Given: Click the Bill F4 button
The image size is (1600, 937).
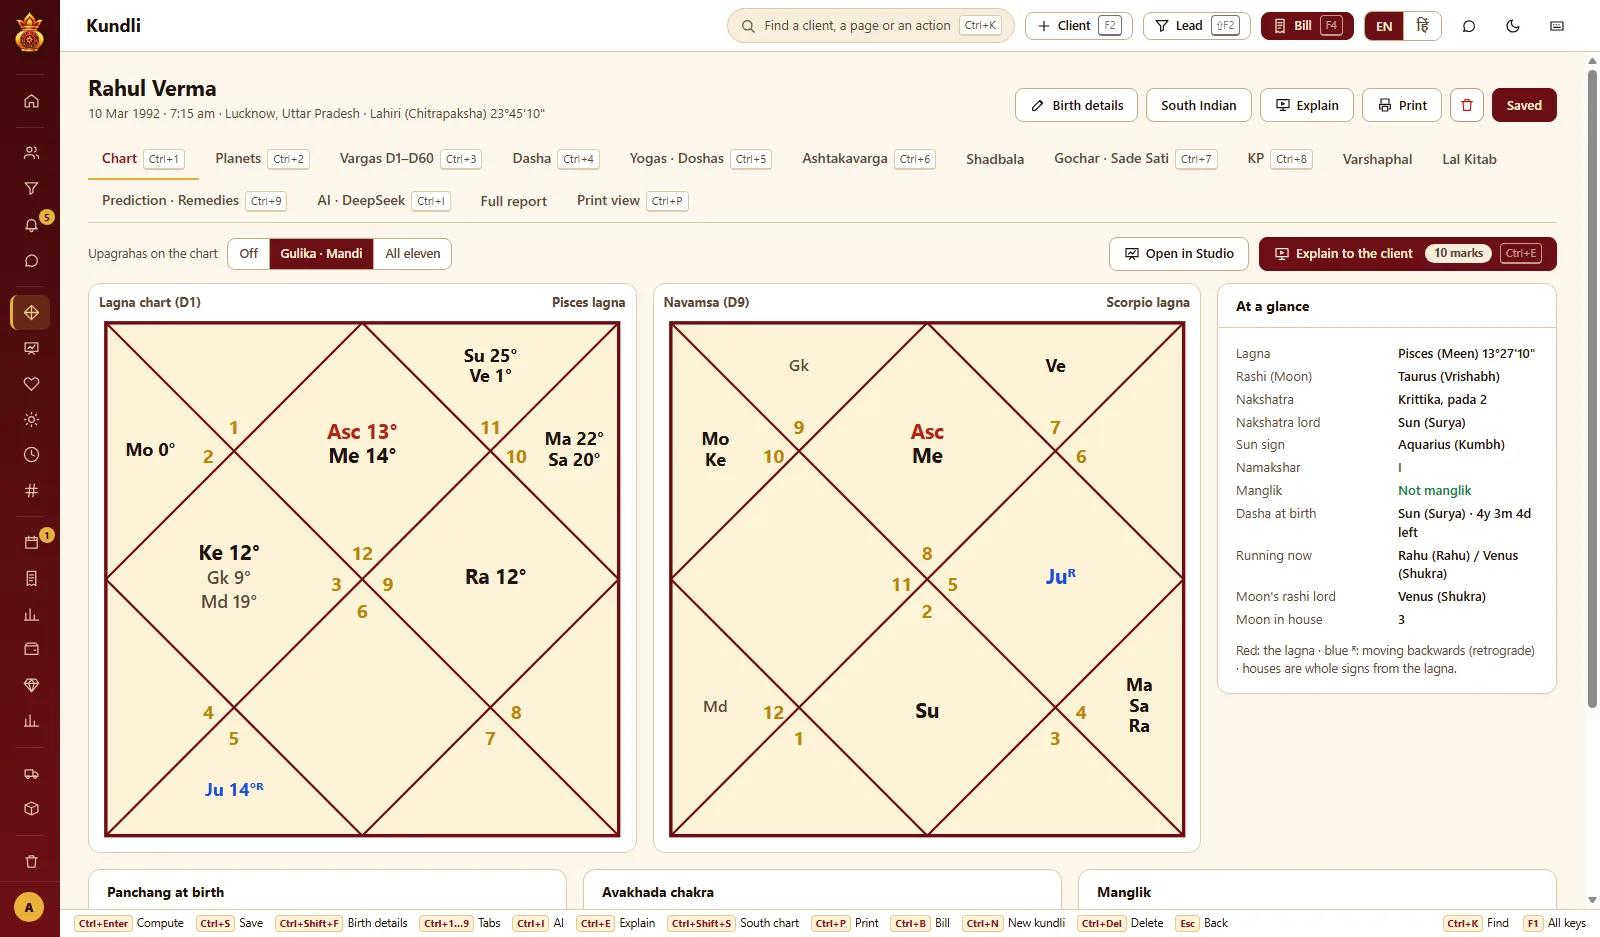Looking at the screenshot, I should click(x=1307, y=26).
